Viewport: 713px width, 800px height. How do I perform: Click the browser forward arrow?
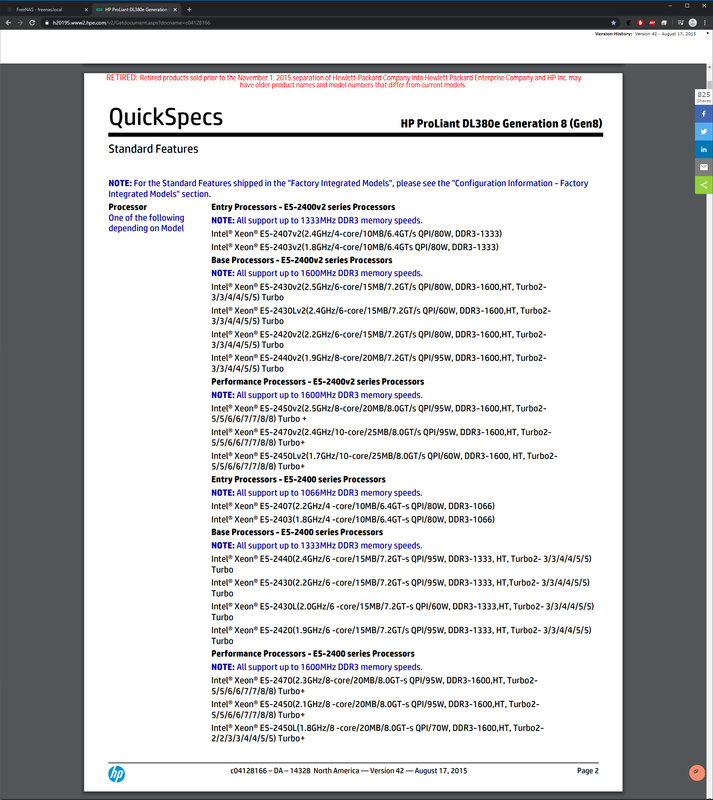click(20, 22)
